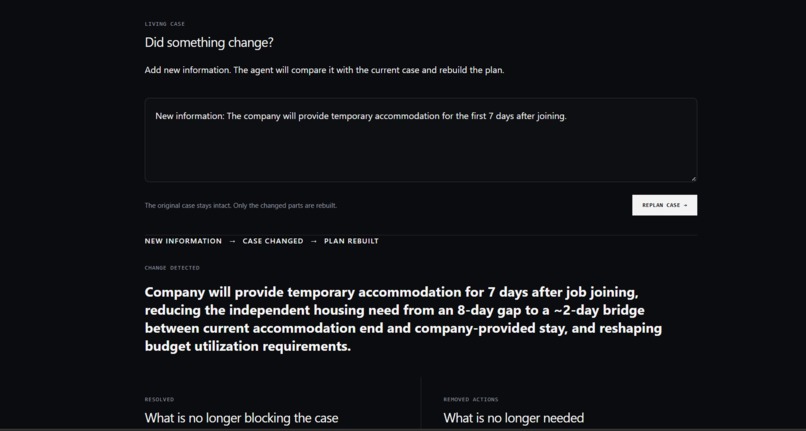Click the REMOVED ACTIONS column label
This screenshot has width=806, height=431.
click(471, 399)
